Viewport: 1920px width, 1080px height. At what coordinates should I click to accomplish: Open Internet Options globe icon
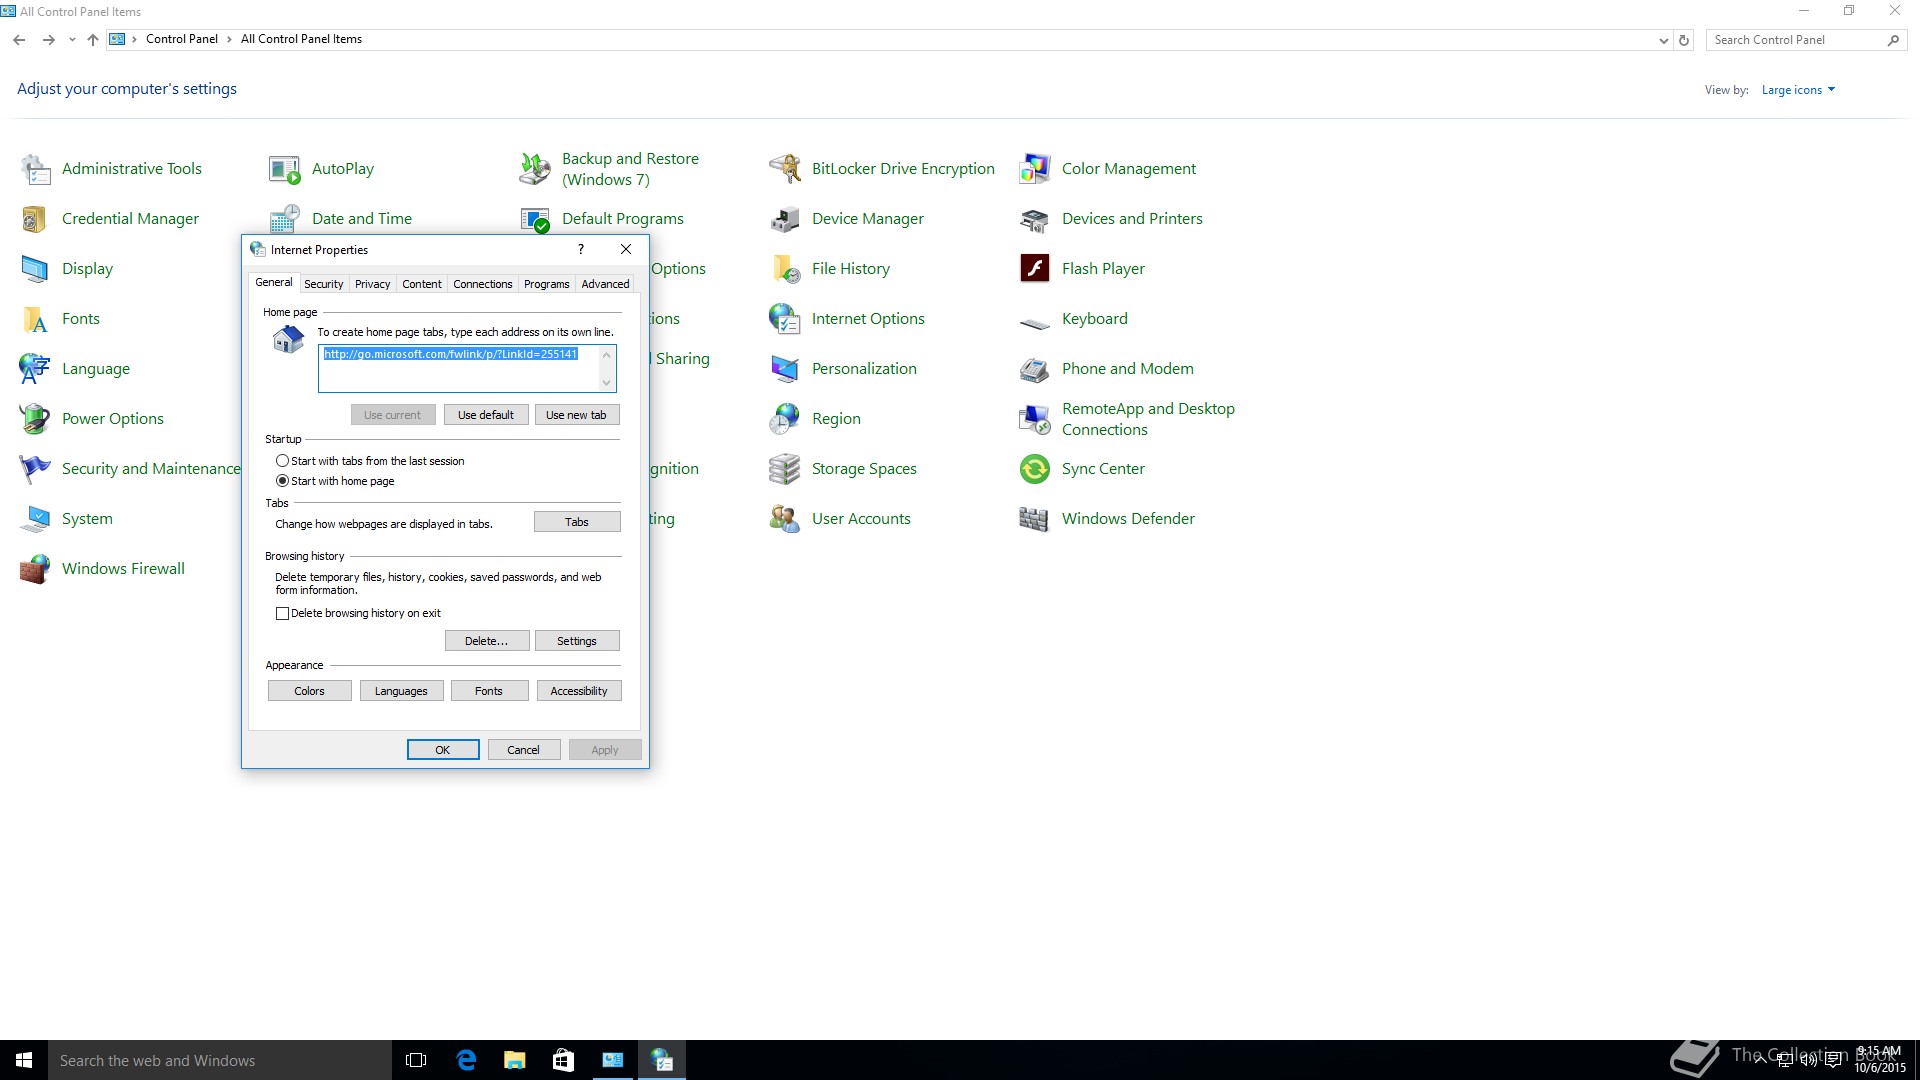coord(785,319)
